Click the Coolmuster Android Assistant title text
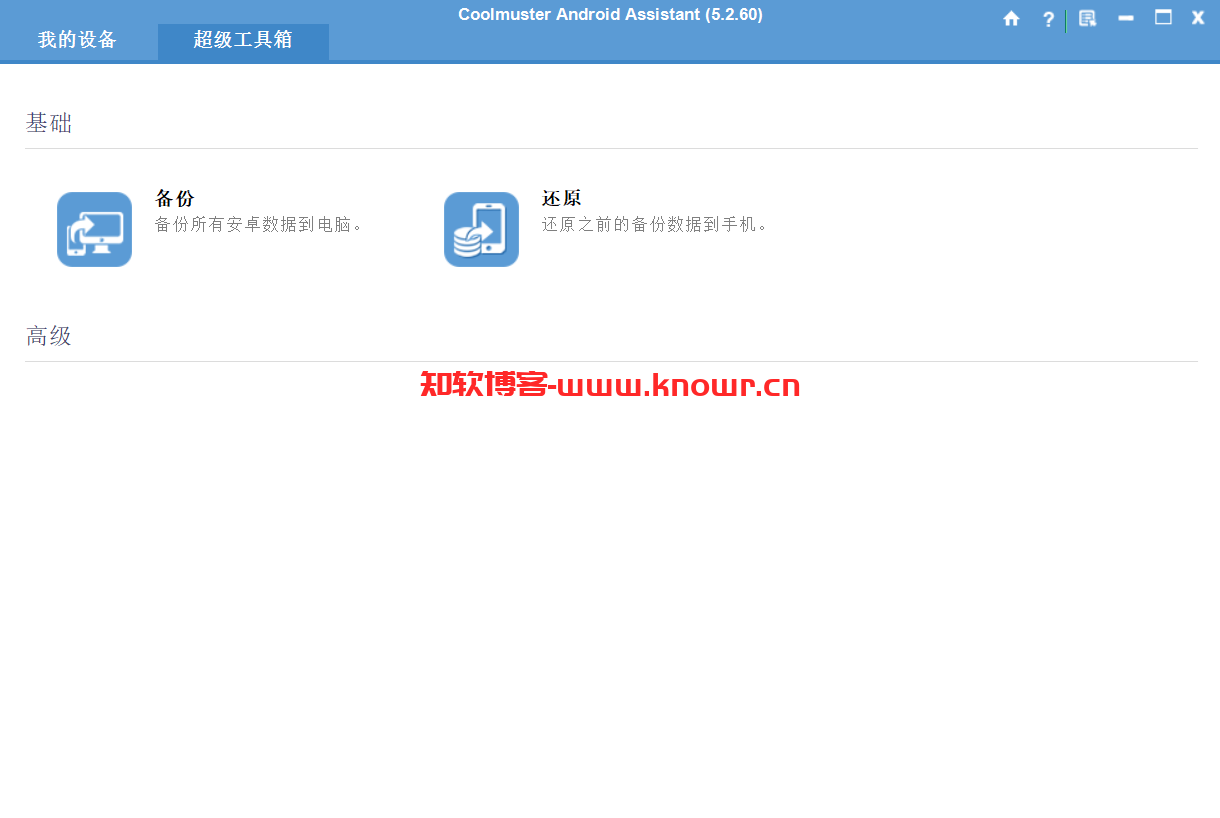1220x818 pixels. tap(610, 14)
